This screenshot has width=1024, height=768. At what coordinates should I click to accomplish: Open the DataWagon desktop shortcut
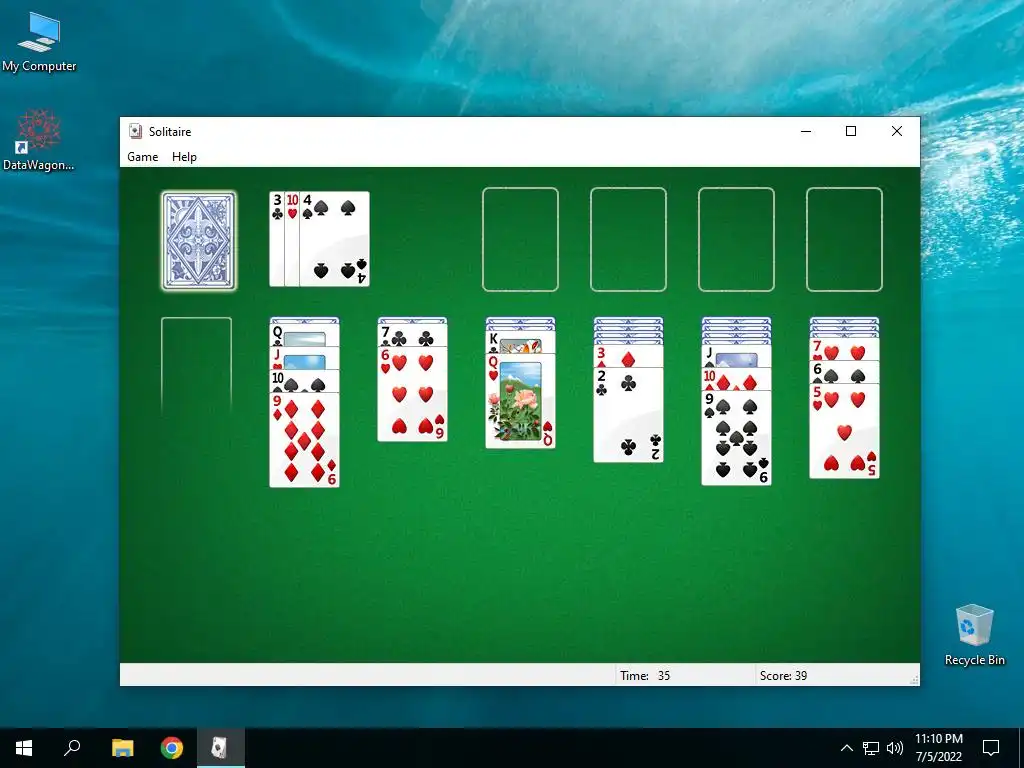(x=39, y=140)
